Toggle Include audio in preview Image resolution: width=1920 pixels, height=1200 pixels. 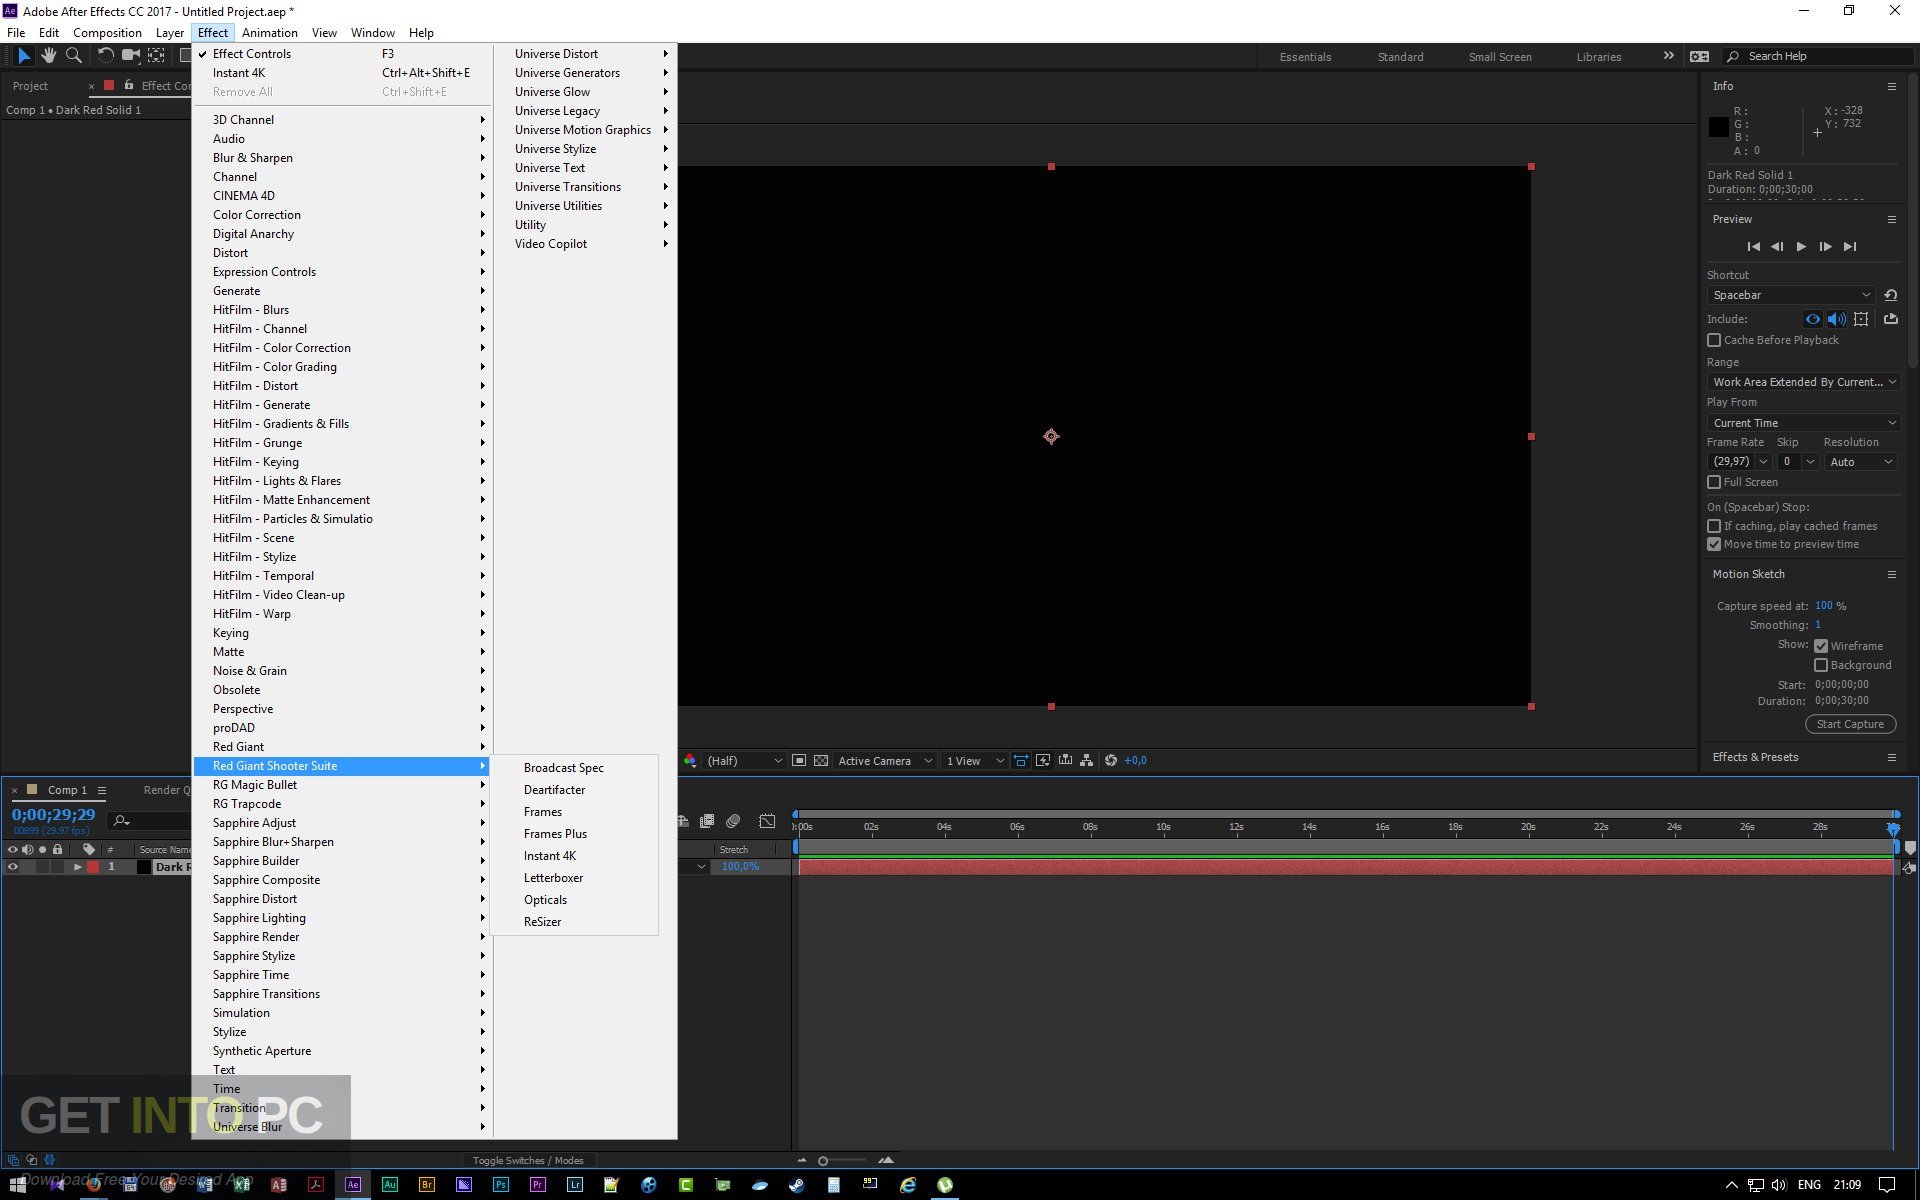(1836, 320)
